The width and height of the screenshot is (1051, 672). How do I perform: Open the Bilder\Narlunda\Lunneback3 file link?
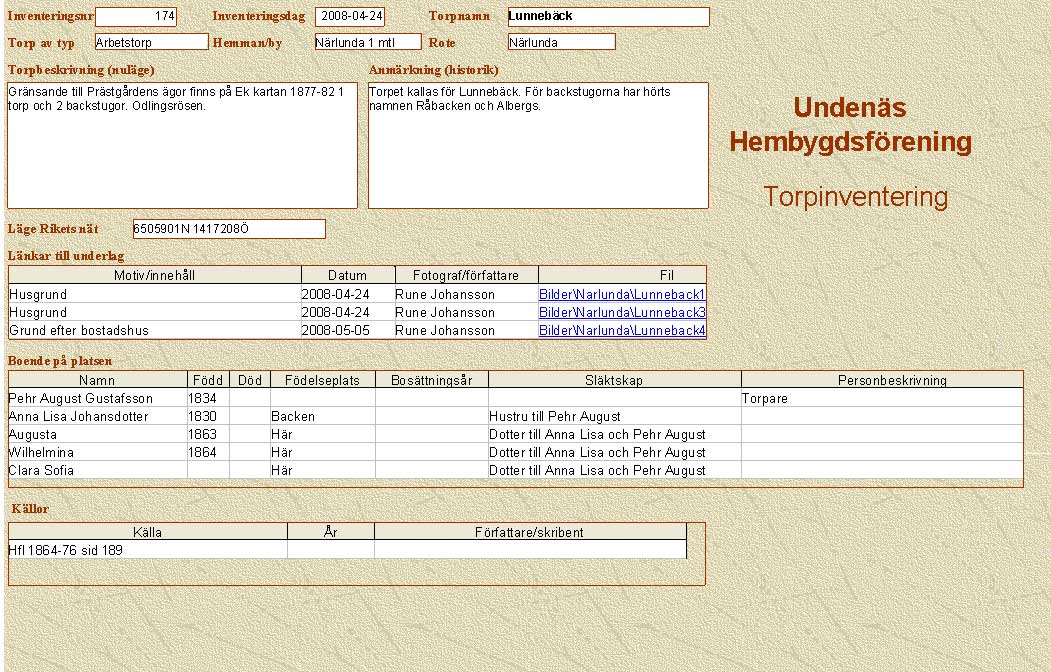[x=622, y=313]
